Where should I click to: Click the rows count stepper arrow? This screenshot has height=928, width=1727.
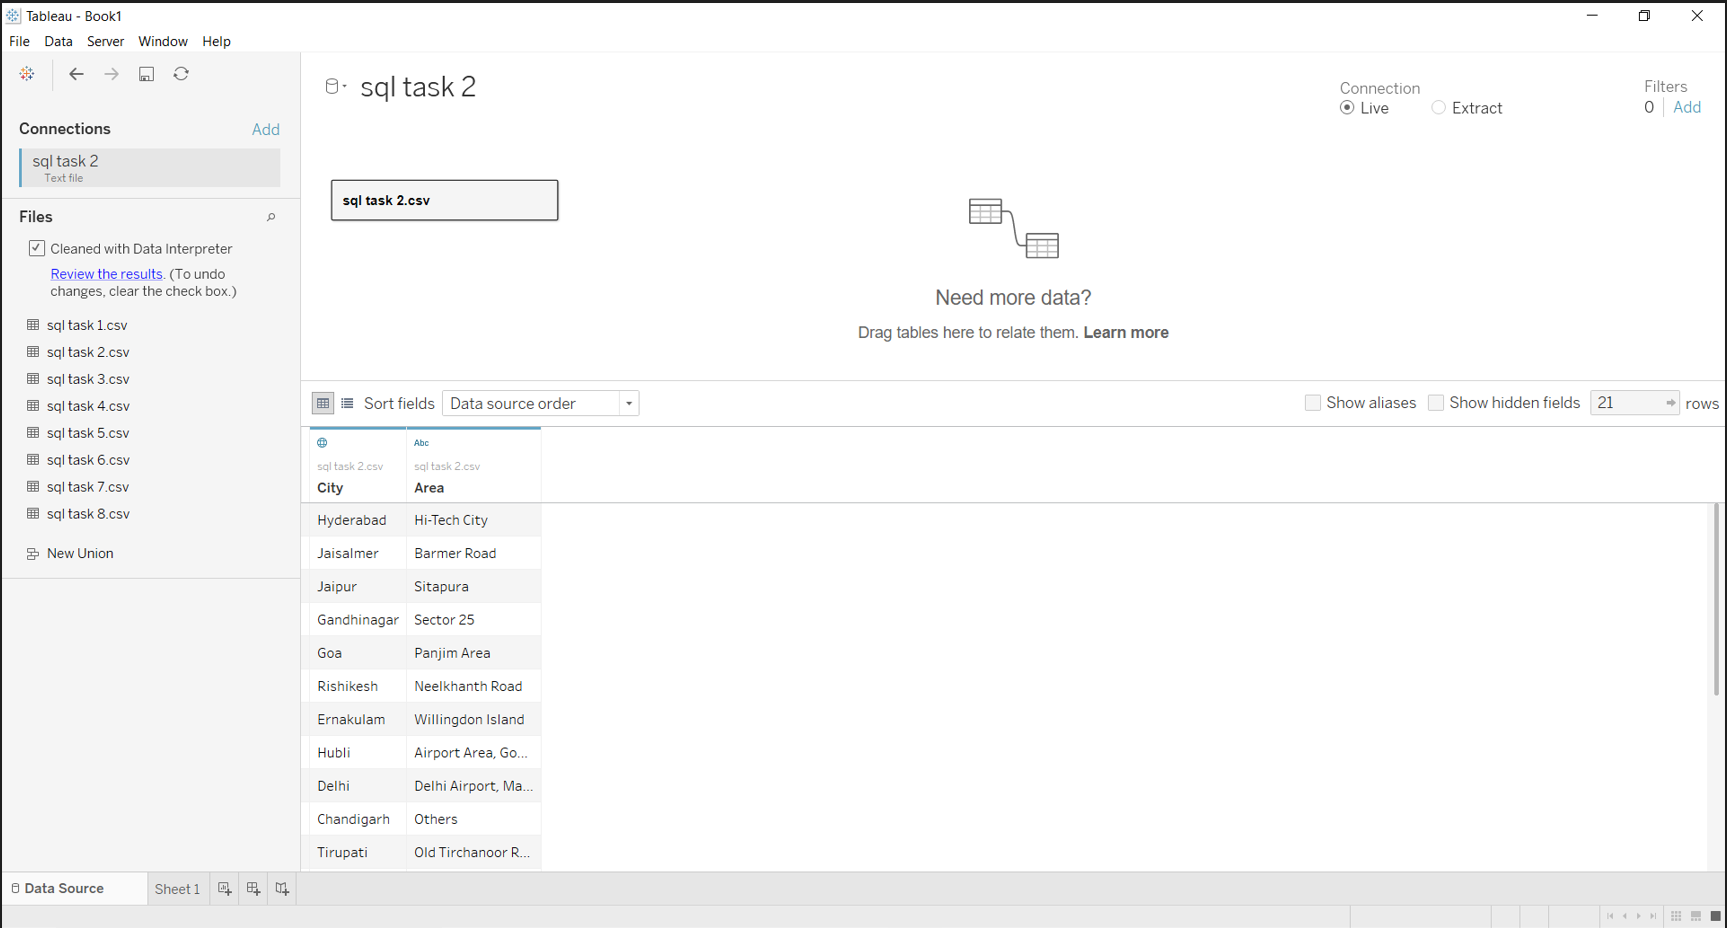[x=1670, y=402]
